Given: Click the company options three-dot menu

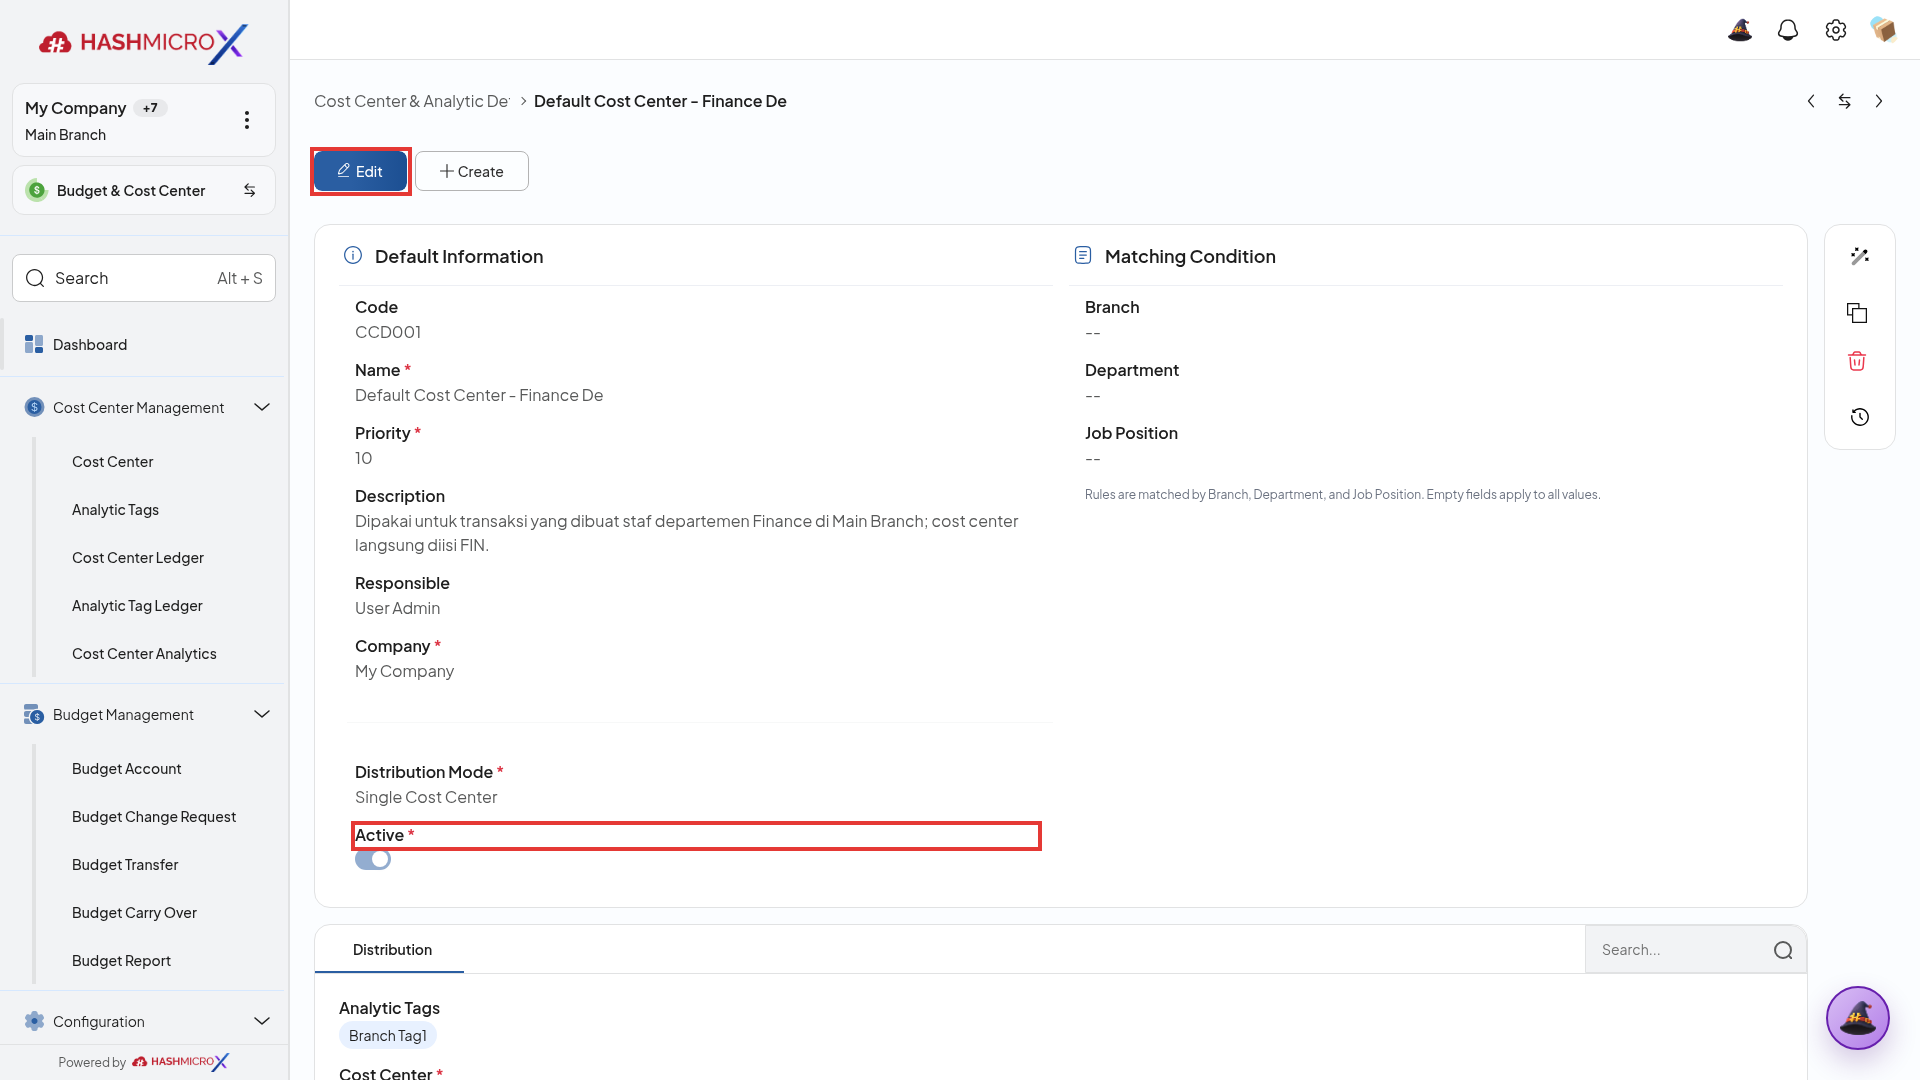Looking at the screenshot, I should coord(247,120).
